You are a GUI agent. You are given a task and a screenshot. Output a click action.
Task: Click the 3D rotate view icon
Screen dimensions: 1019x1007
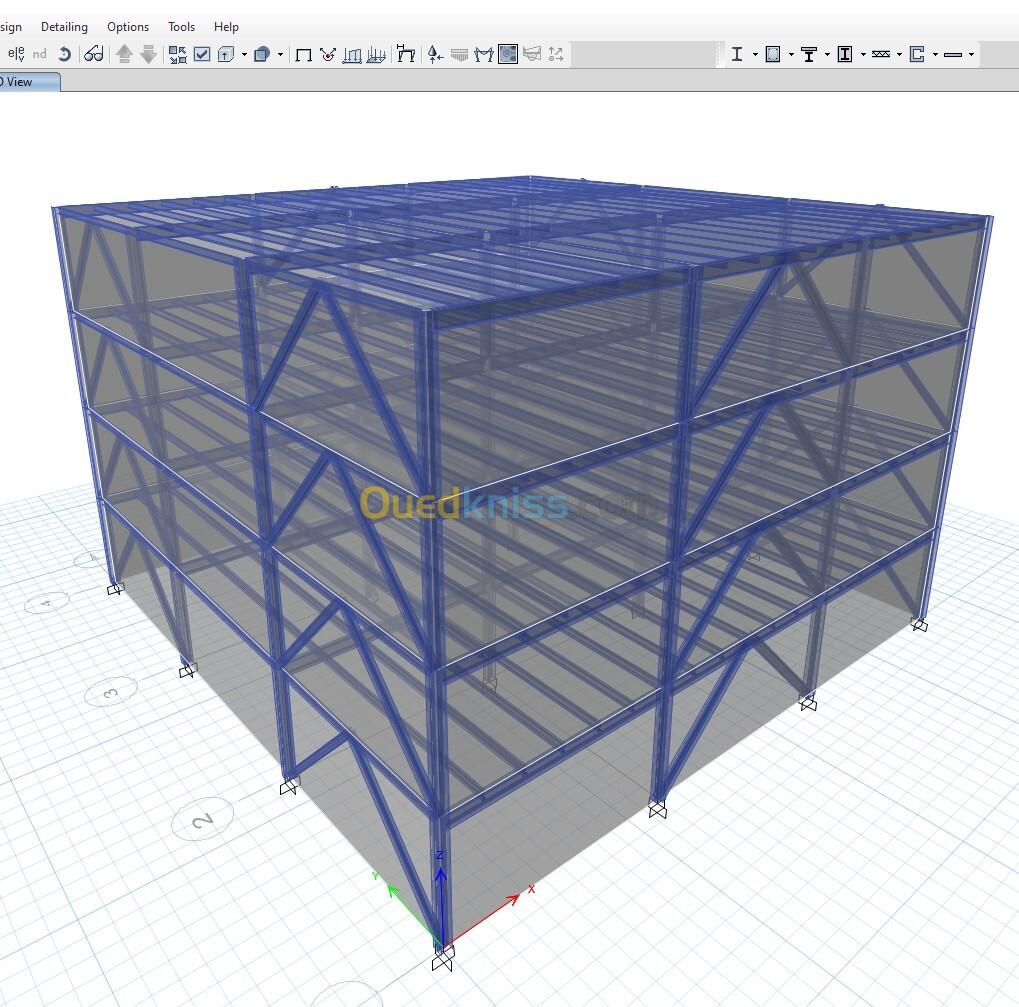[64, 54]
